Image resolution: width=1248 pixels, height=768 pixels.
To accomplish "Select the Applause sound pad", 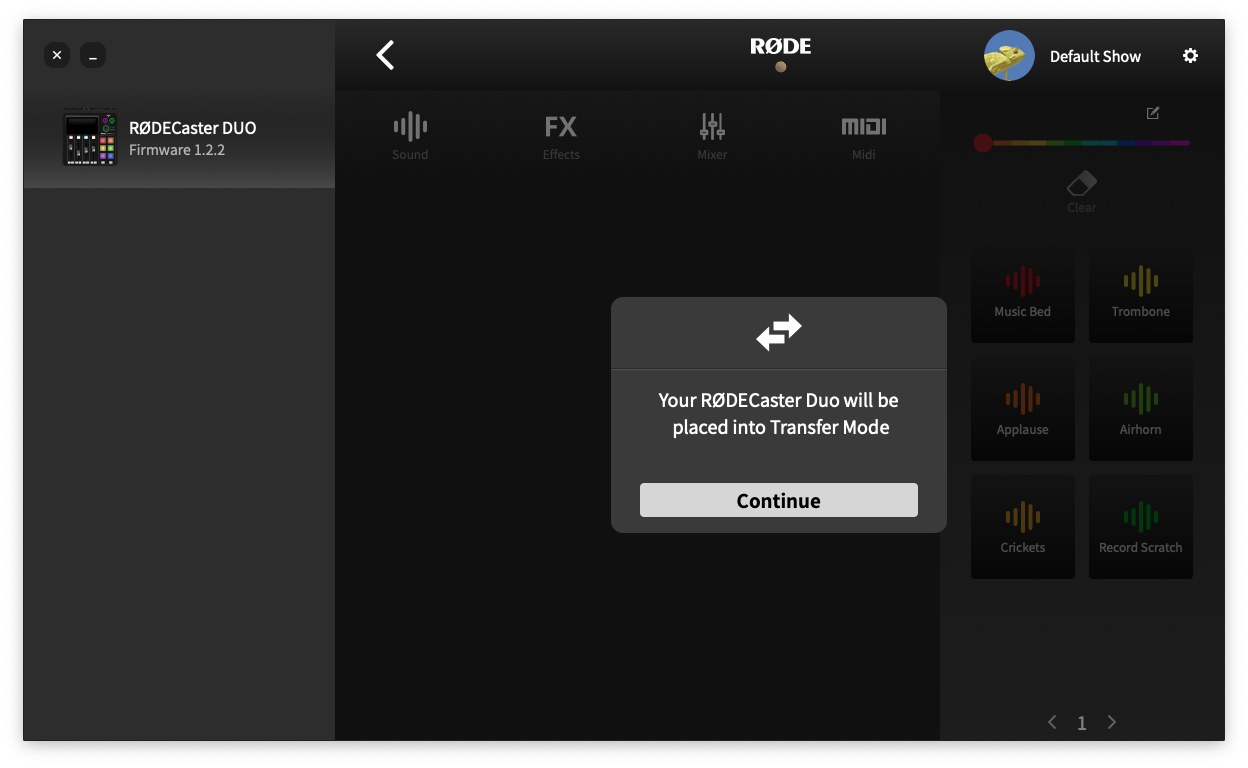I will tap(1023, 410).
